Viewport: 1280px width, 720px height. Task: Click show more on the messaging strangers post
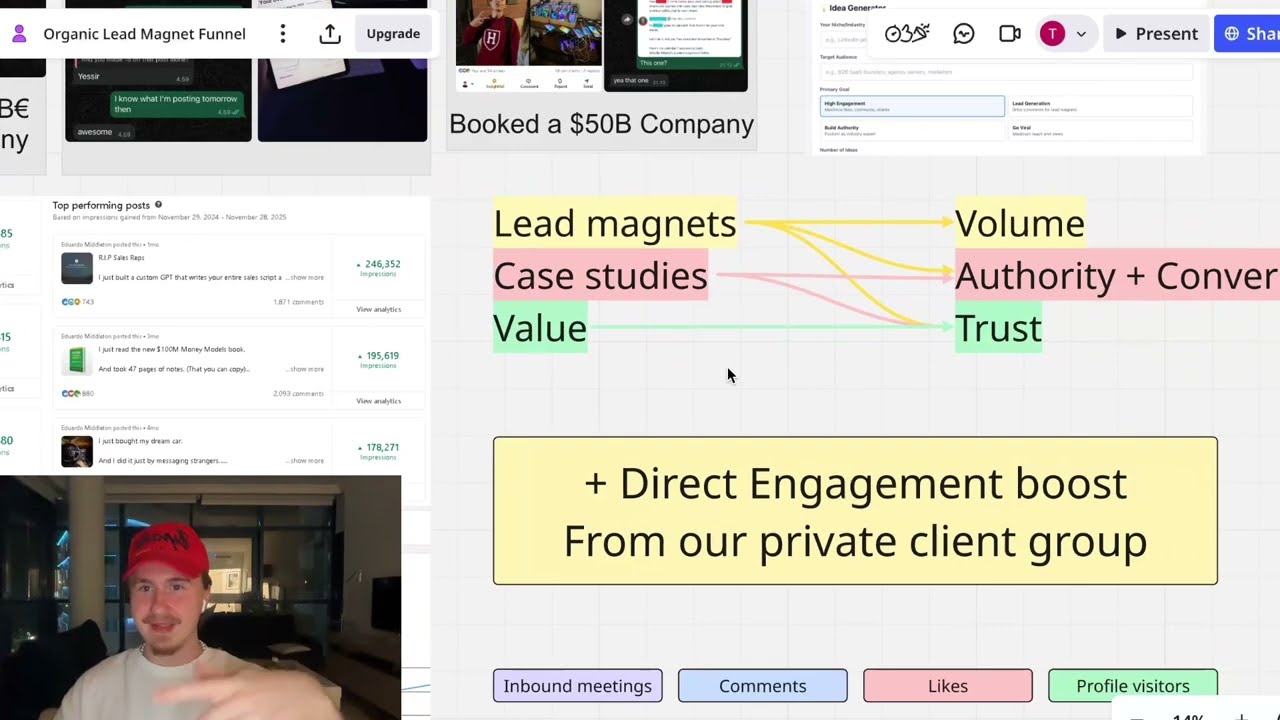306,461
